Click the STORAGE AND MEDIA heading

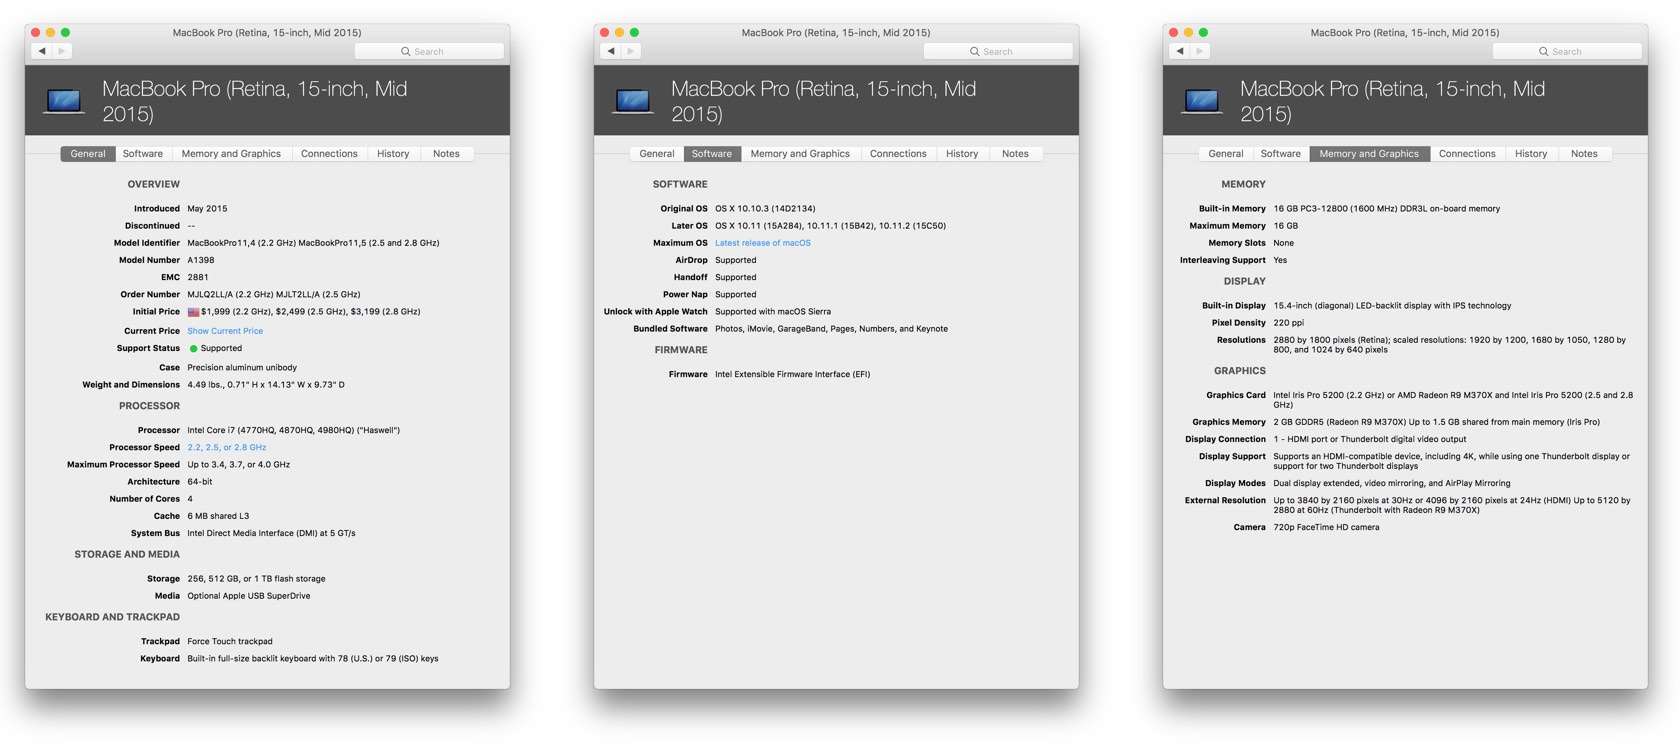tap(127, 555)
